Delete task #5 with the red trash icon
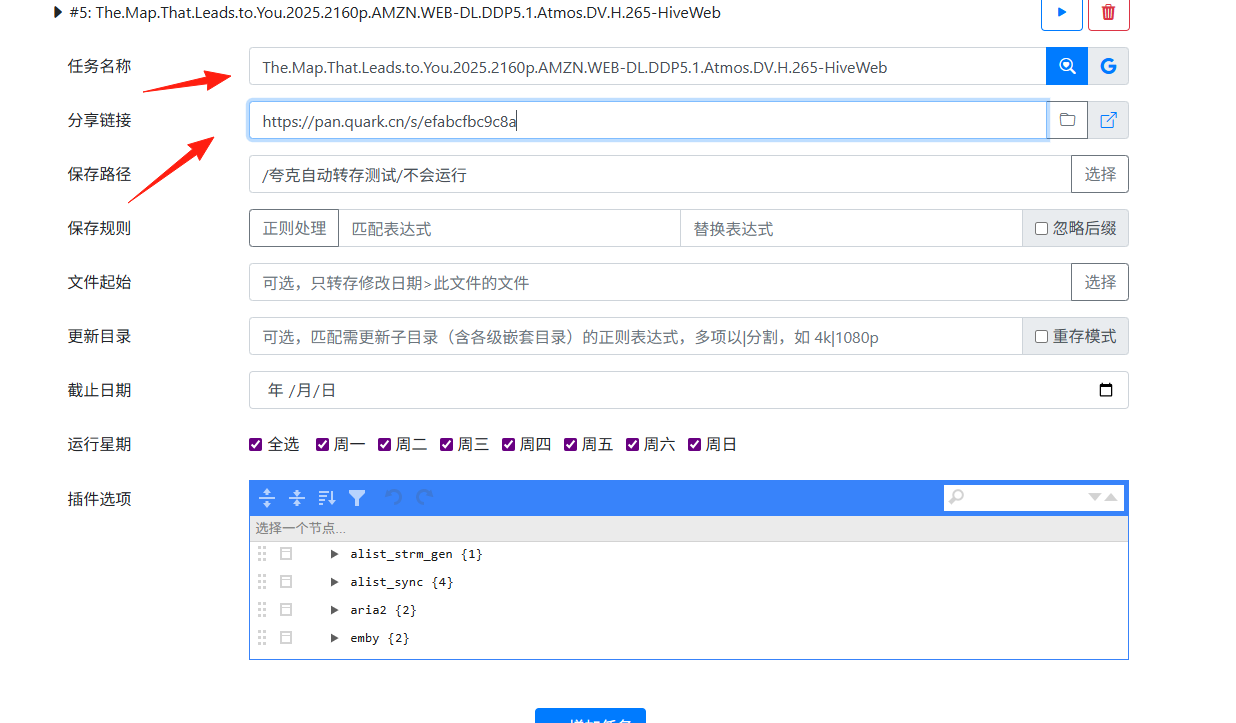This screenshot has width=1236, height=723. click(x=1108, y=13)
